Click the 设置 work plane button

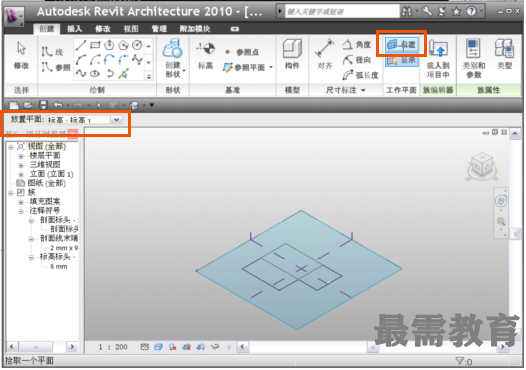click(402, 44)
